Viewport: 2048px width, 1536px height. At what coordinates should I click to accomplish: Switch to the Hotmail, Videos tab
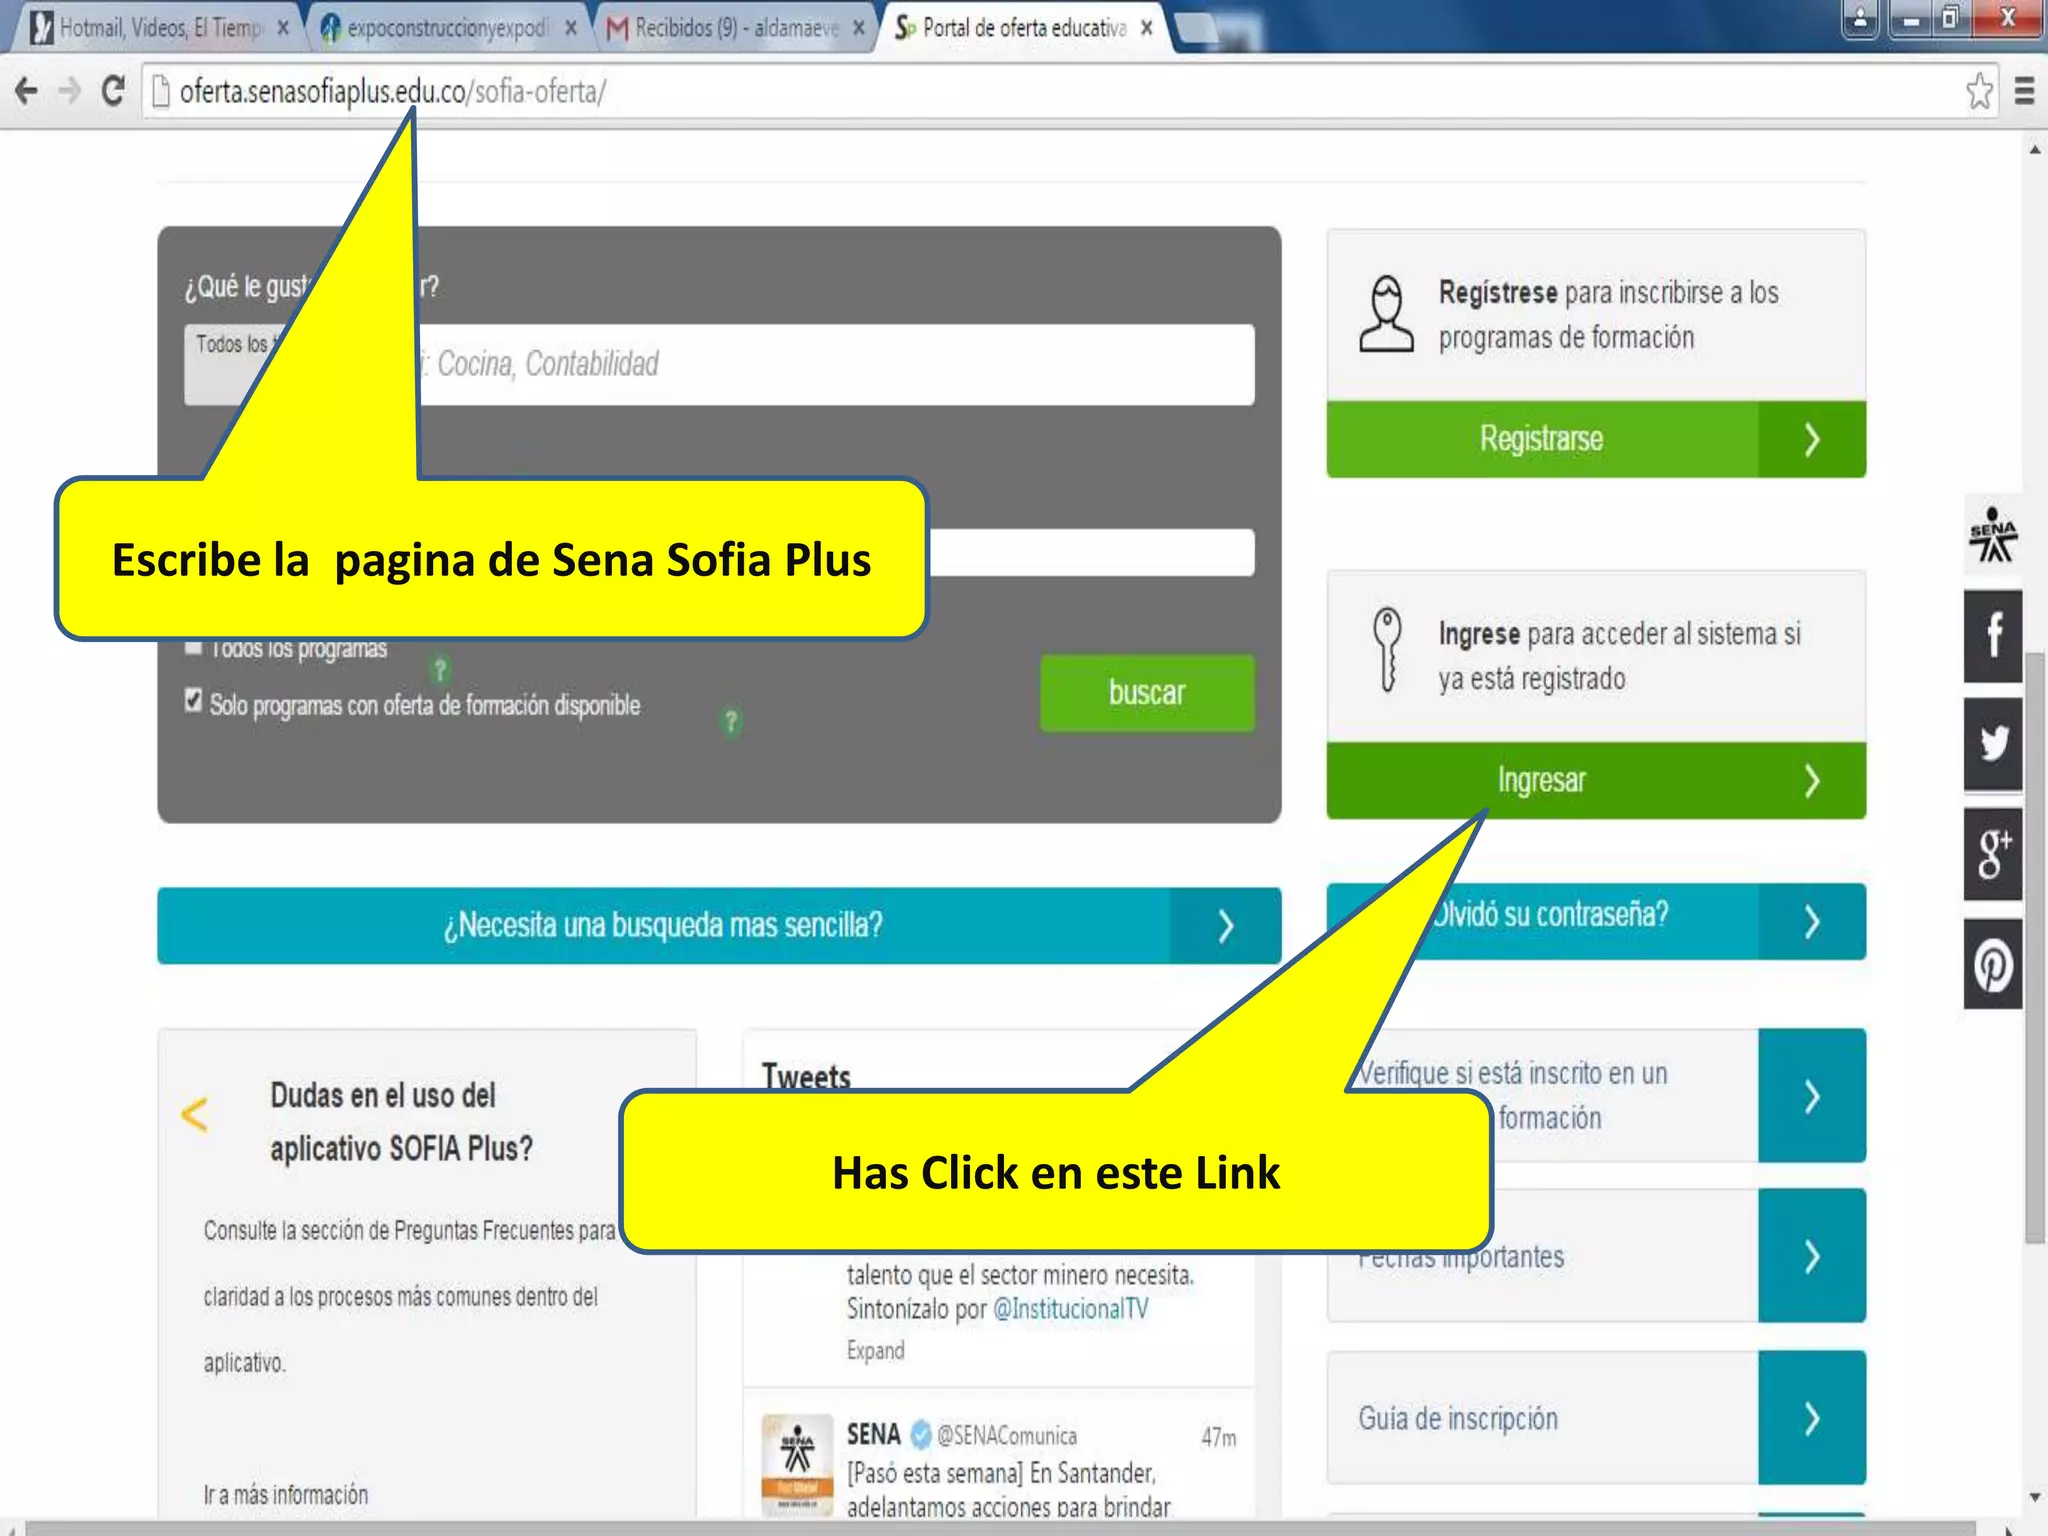pos(158,28)
